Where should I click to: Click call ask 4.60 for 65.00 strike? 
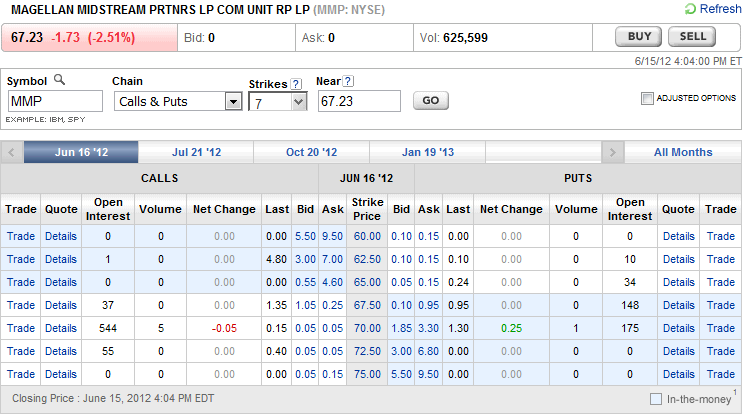(333, 282)
